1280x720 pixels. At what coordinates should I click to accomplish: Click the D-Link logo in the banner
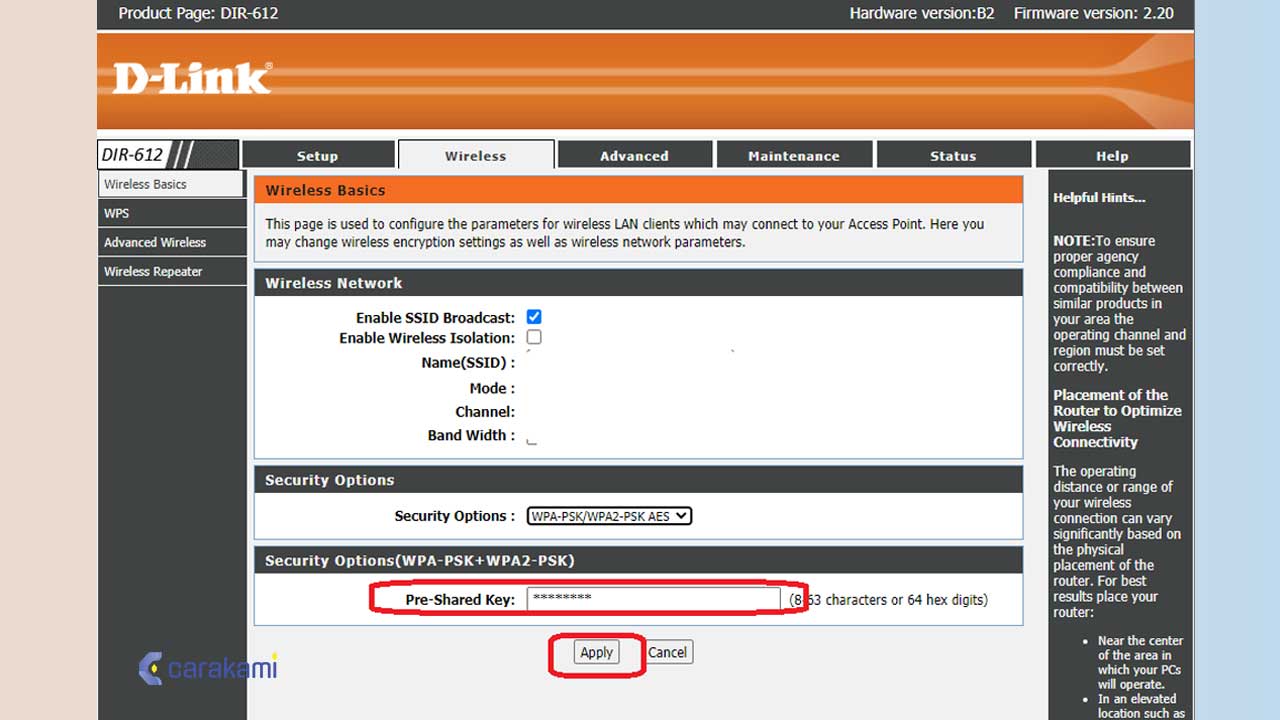click(x=191, y=78)
